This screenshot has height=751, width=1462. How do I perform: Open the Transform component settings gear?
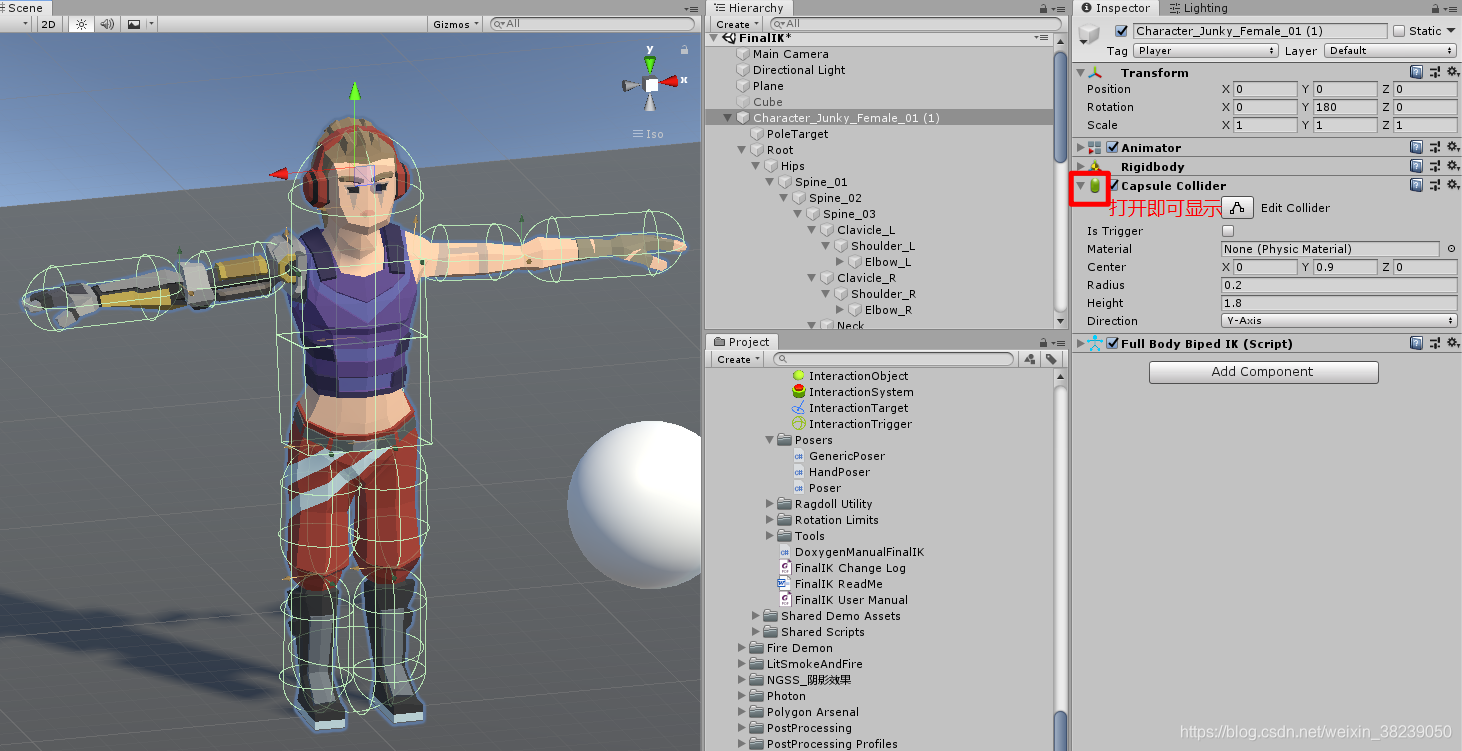coord(1453,71)
